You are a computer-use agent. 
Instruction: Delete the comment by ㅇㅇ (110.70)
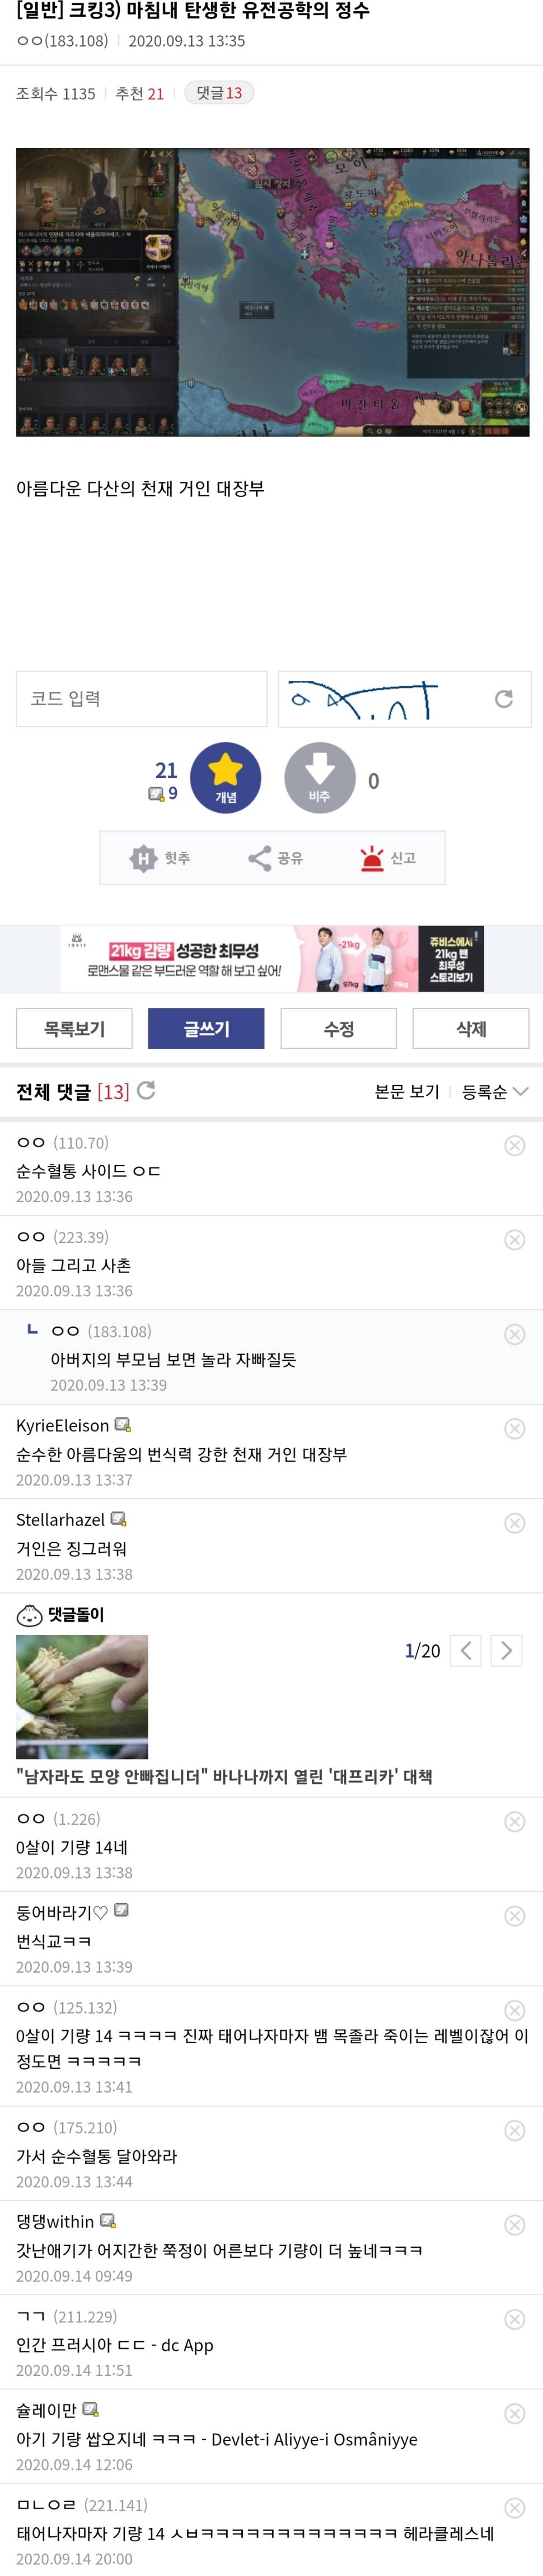coord(515,1145)
